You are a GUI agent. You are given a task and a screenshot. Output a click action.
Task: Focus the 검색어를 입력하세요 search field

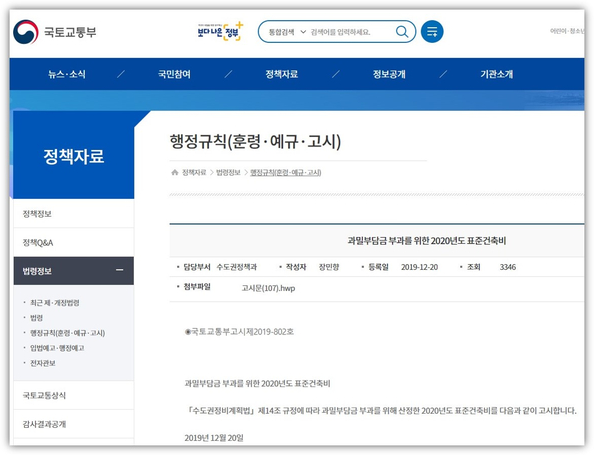coord(340,32)
